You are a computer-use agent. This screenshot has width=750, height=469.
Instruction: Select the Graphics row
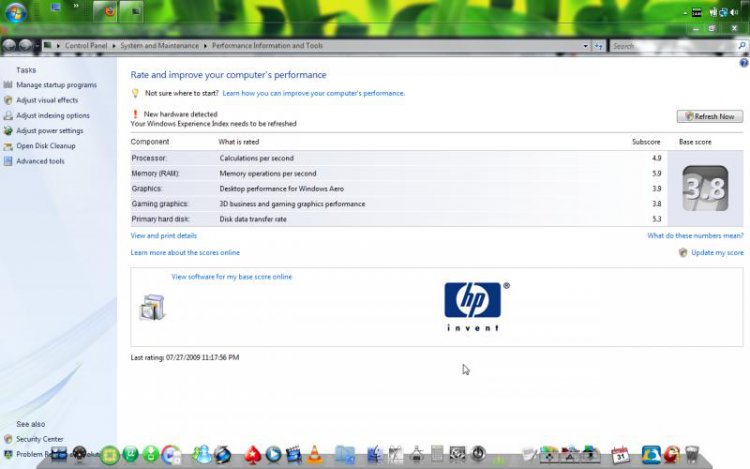398,188
